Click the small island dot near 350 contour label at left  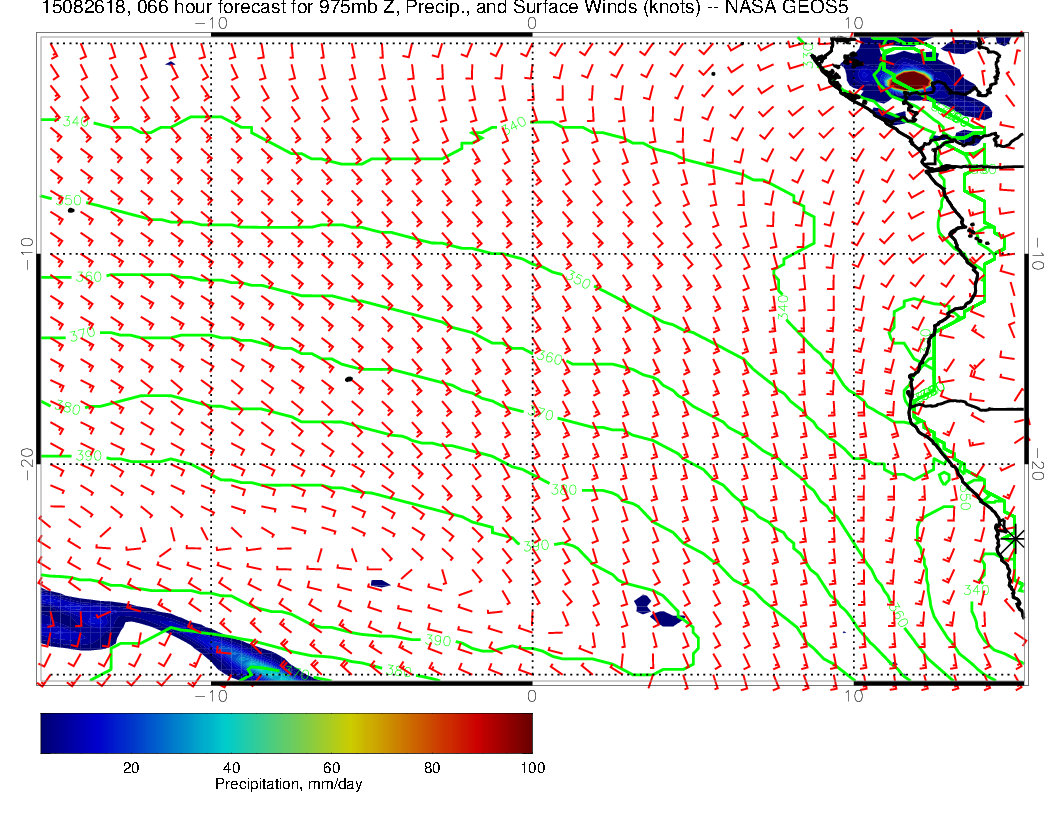[70, 211]
